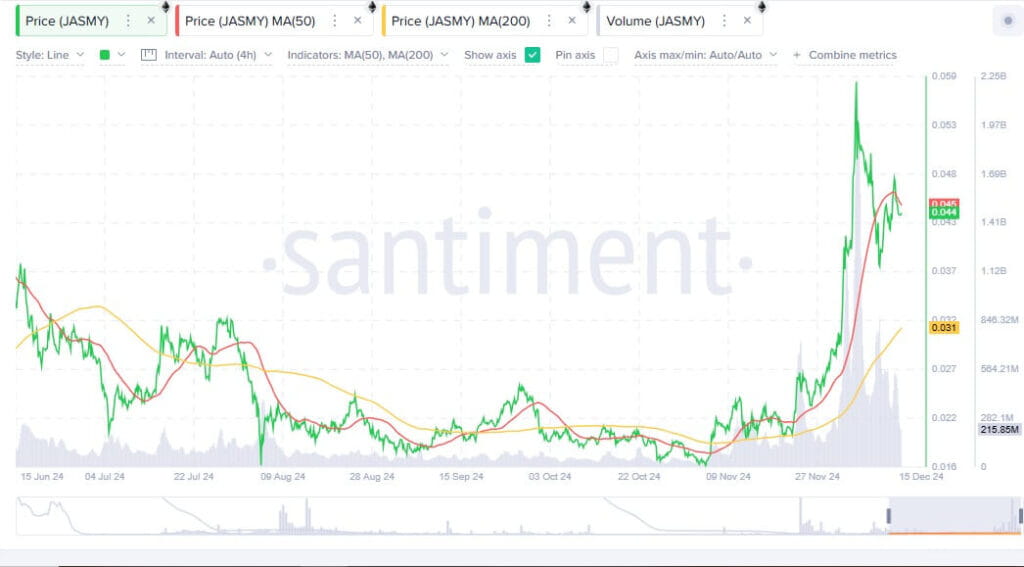Click the round button at top right
Screen dimensions: 1024x567
click(1008, 21)
